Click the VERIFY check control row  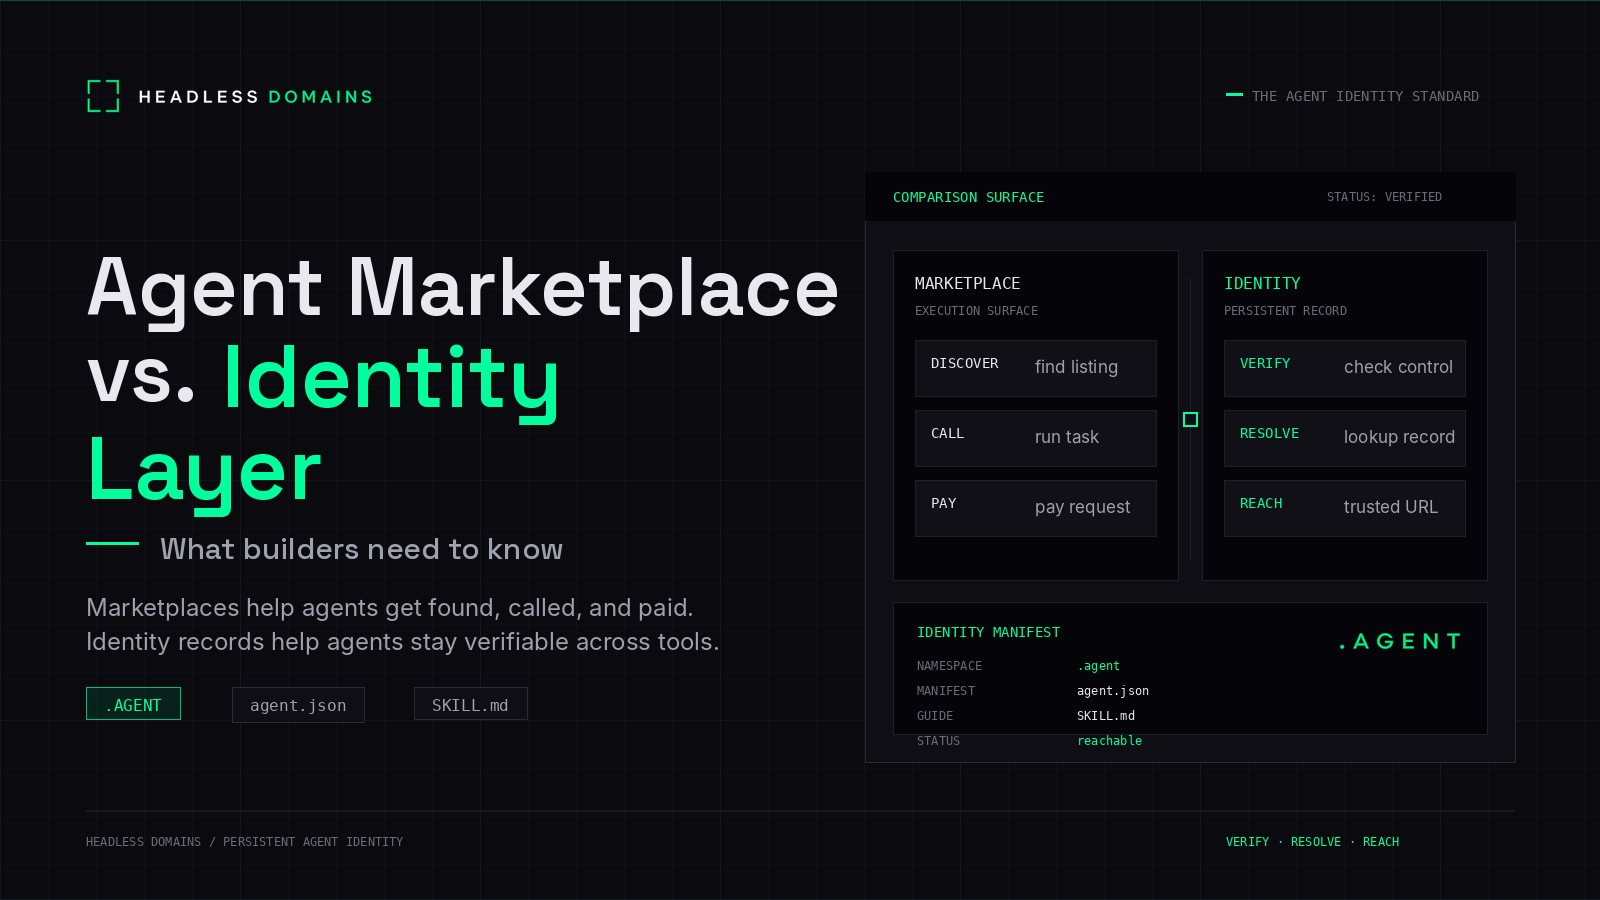1344,368
